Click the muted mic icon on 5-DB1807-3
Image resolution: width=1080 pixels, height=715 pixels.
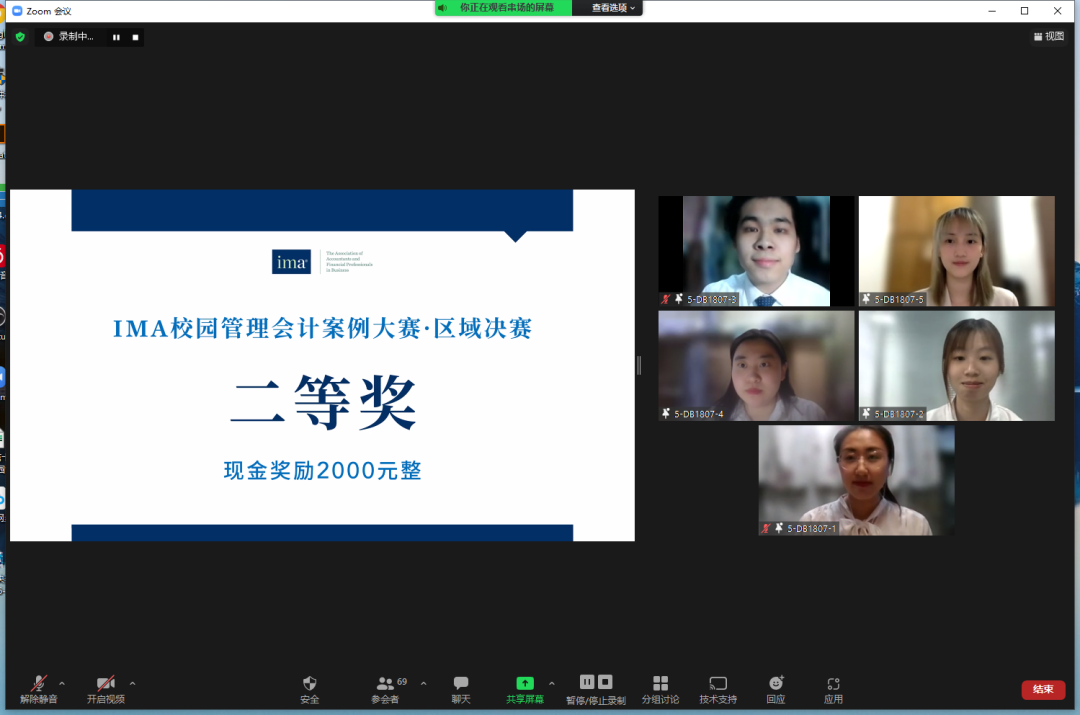click(665, 299)
